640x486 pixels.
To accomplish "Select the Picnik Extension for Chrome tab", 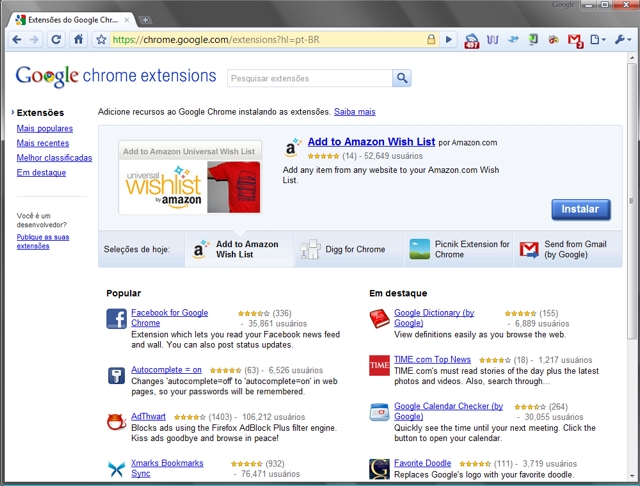I will pyautogui.click(x=459, y=249).
